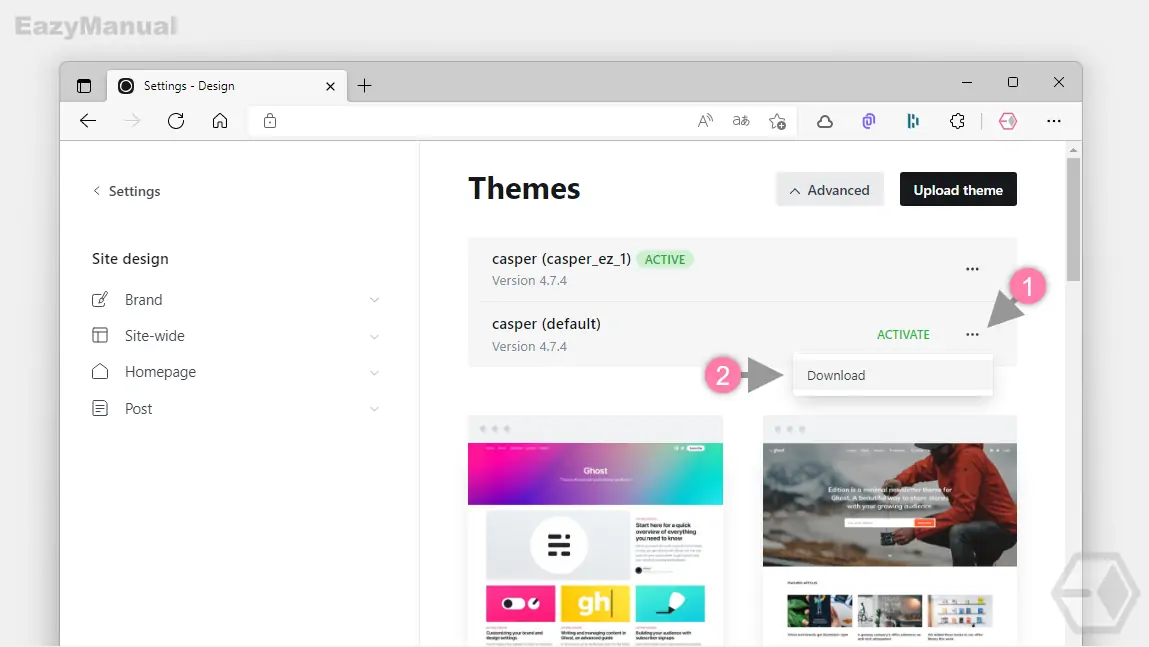Screen dimensions: 1149x647
Task: Click the Homepage house icon
Action: tap(100, 371)
